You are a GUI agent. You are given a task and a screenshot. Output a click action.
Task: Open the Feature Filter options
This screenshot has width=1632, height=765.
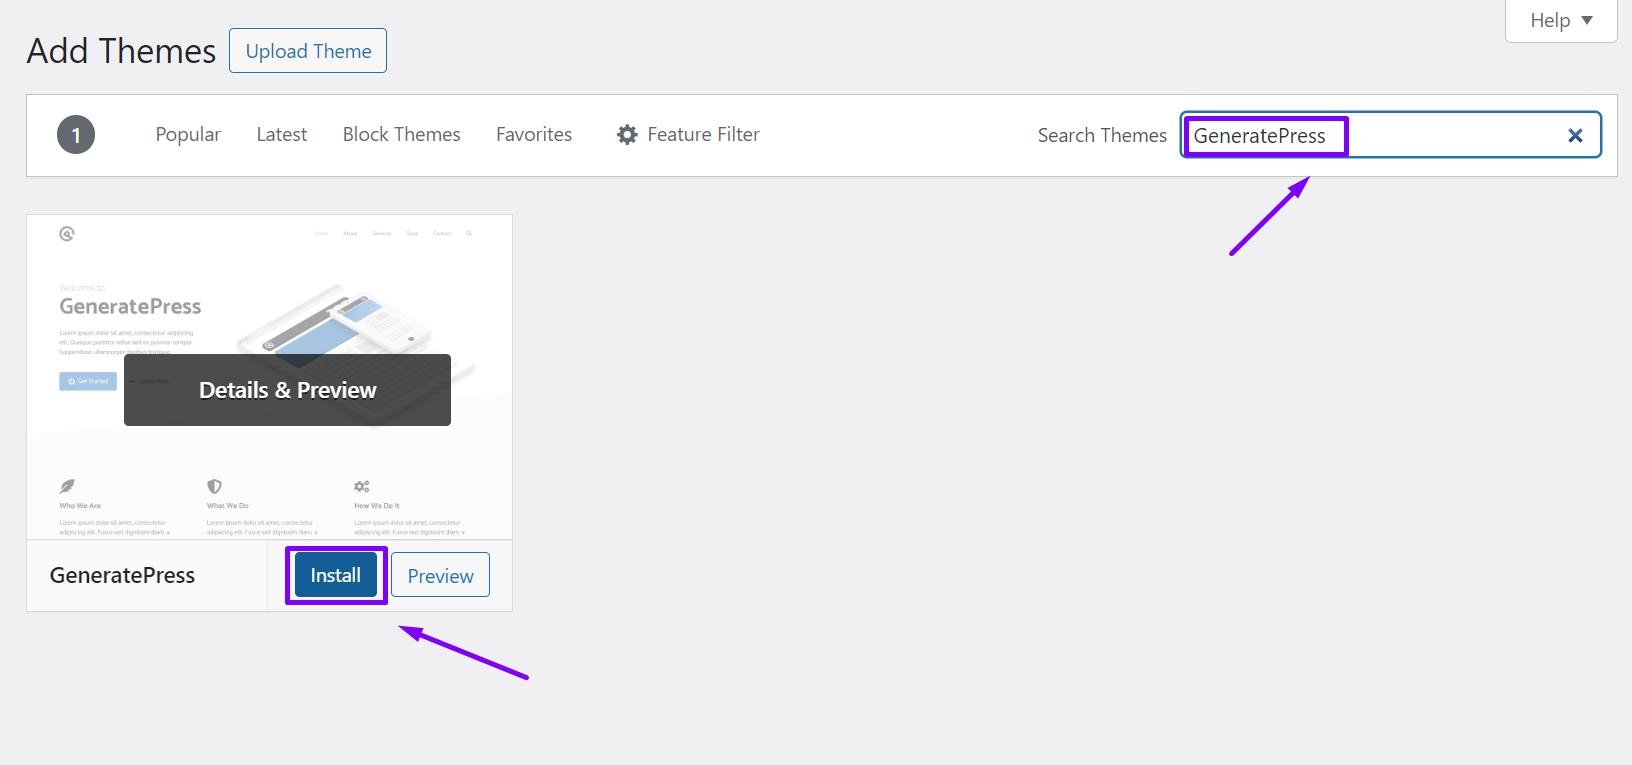tap(688, 134)
